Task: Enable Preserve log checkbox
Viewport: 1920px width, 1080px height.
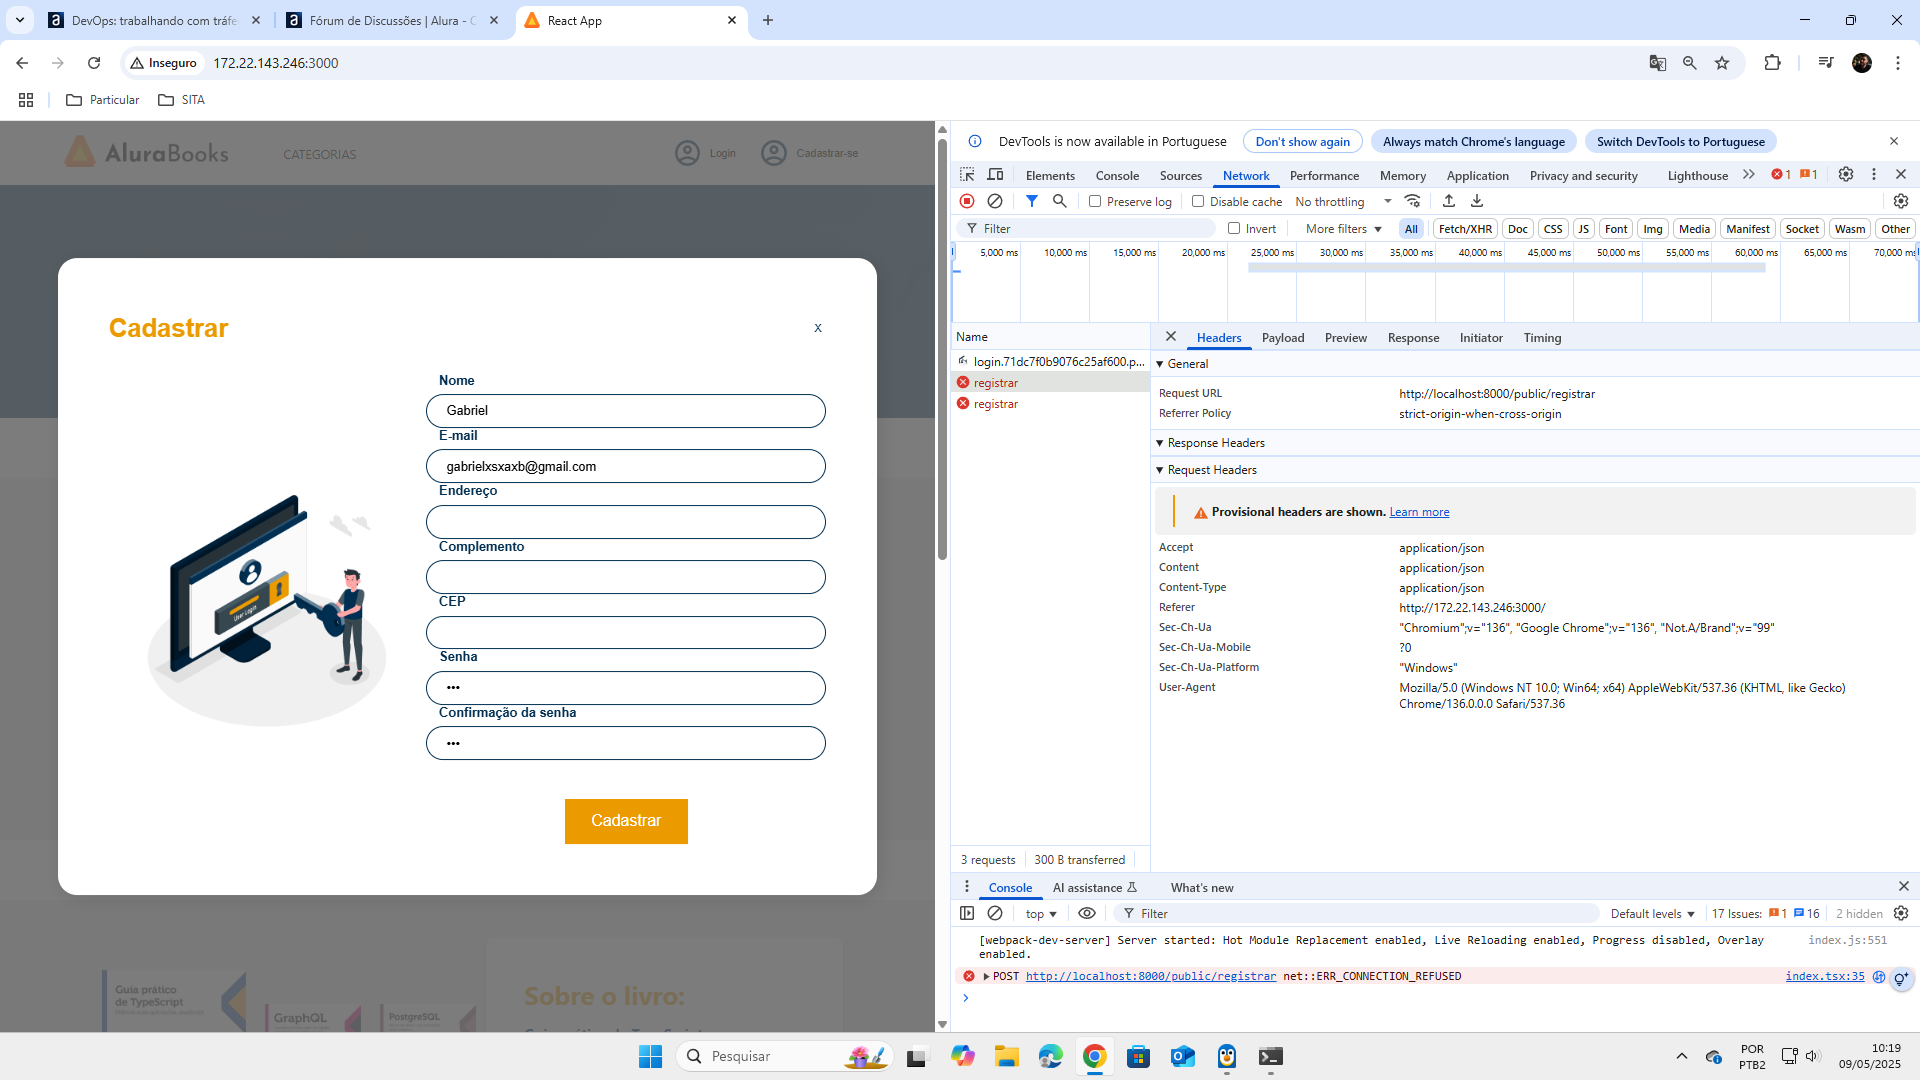Action: (x=1095, y=201)
